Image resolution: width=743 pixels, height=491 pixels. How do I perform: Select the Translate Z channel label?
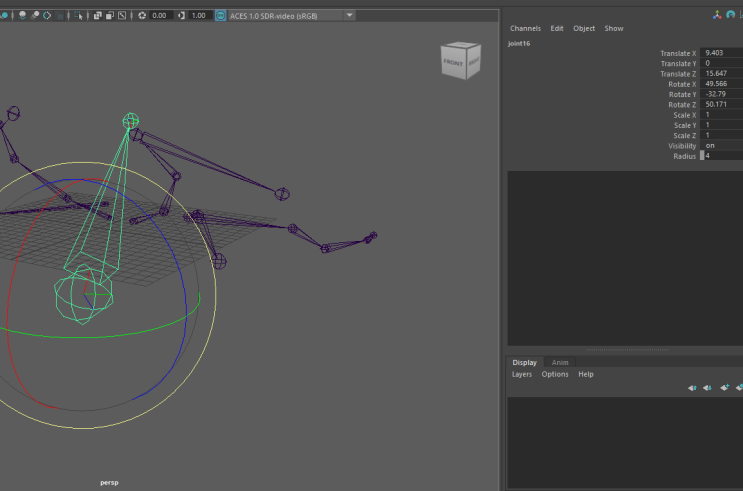click(678, 74)
